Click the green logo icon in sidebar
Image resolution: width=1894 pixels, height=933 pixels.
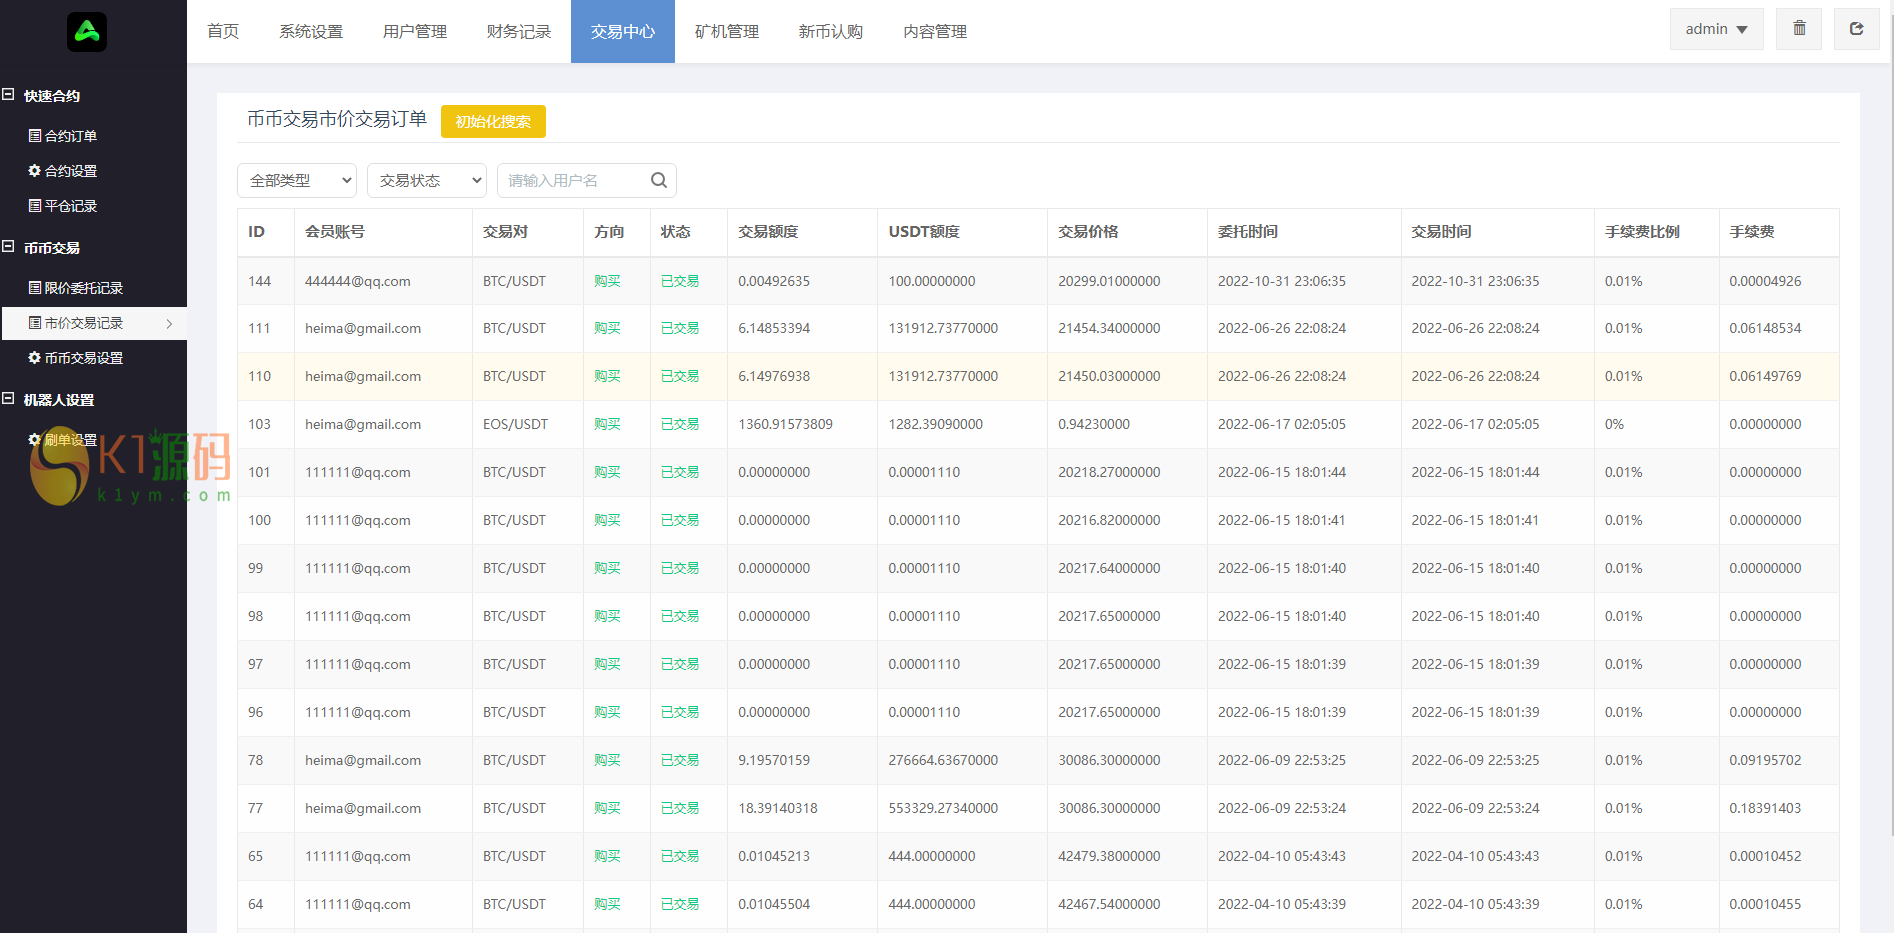tap(87, 32)
